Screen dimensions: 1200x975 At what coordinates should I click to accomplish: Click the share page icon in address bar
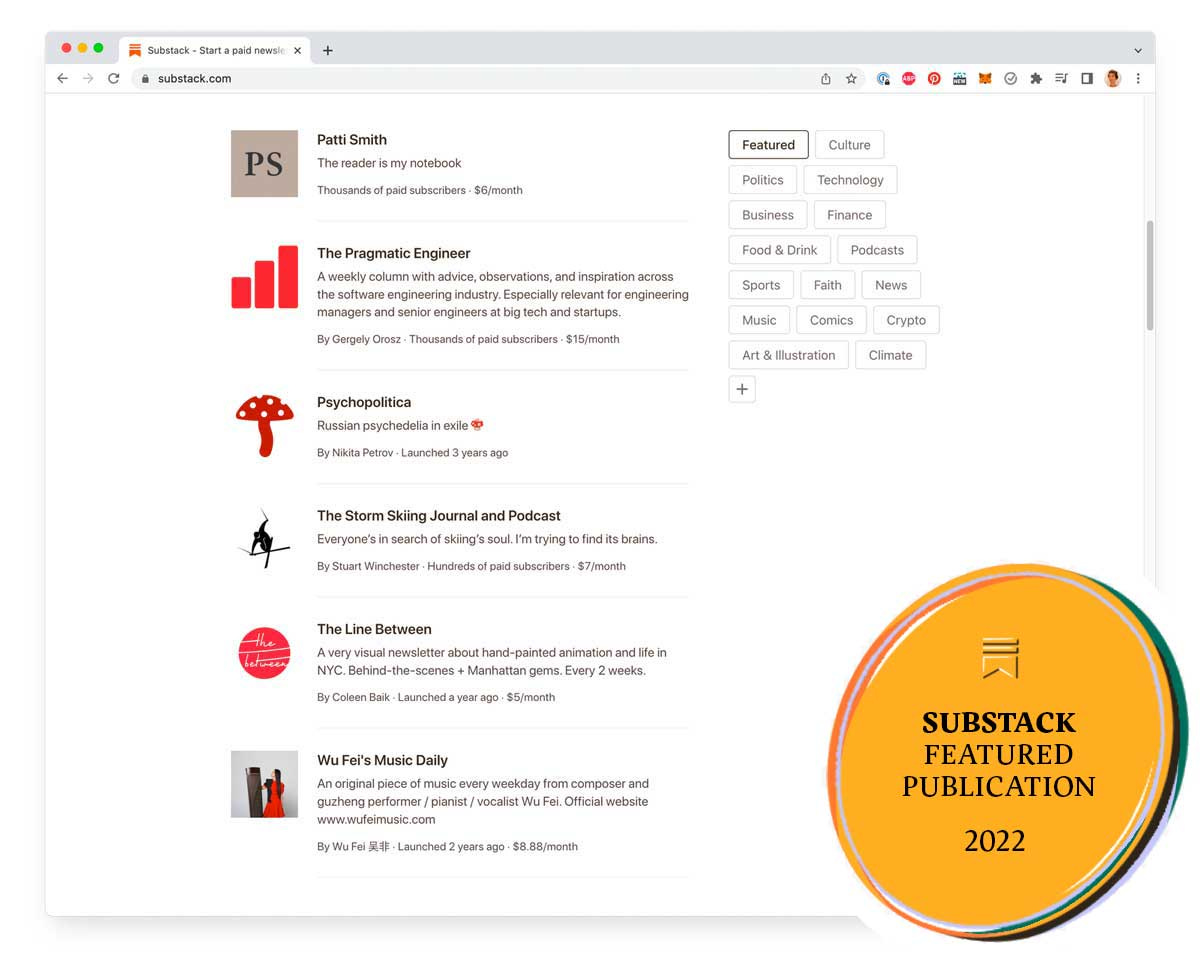click(826, 78)
